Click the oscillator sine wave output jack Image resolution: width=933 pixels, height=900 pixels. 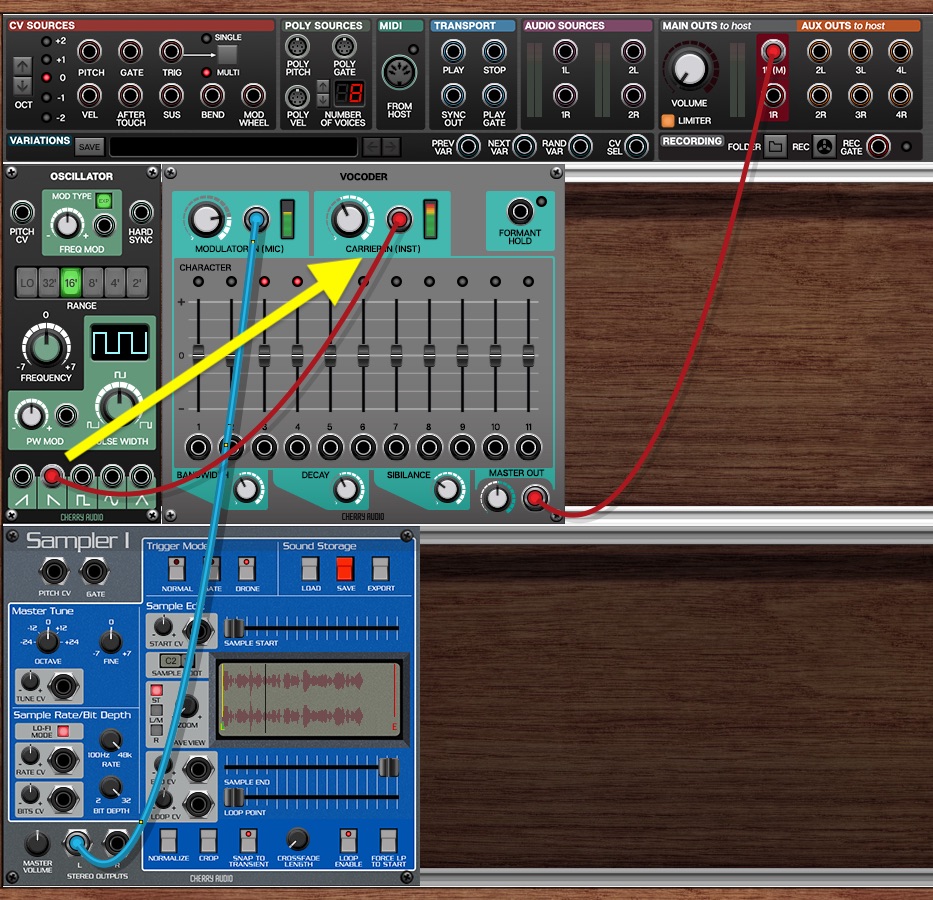(112, 477)
